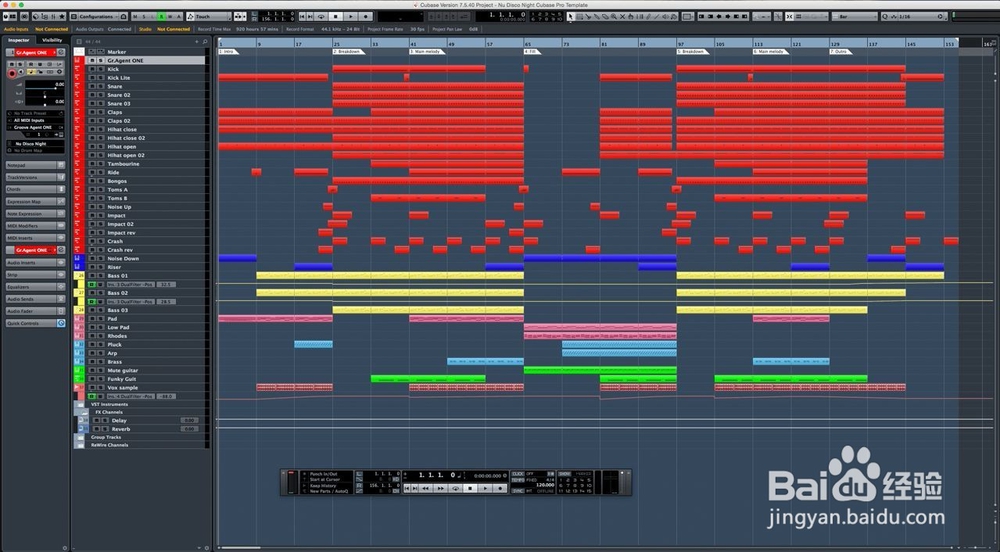1000x552 pixels.
Task: Click the Record Enable button in Inspector
Action: (11, 73)
